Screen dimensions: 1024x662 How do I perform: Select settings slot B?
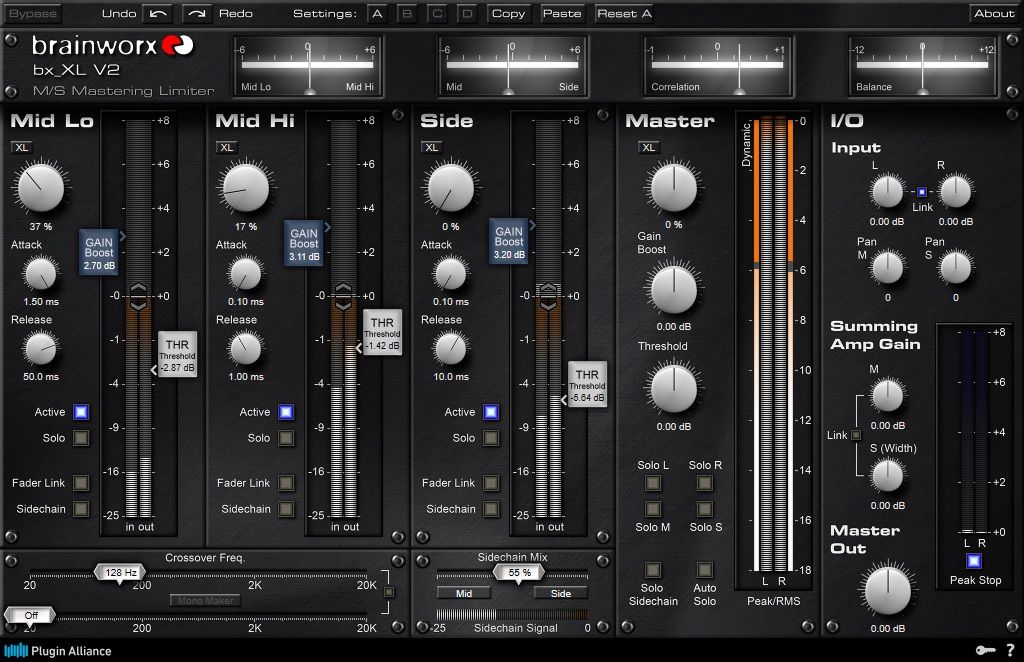coord(407,14)
